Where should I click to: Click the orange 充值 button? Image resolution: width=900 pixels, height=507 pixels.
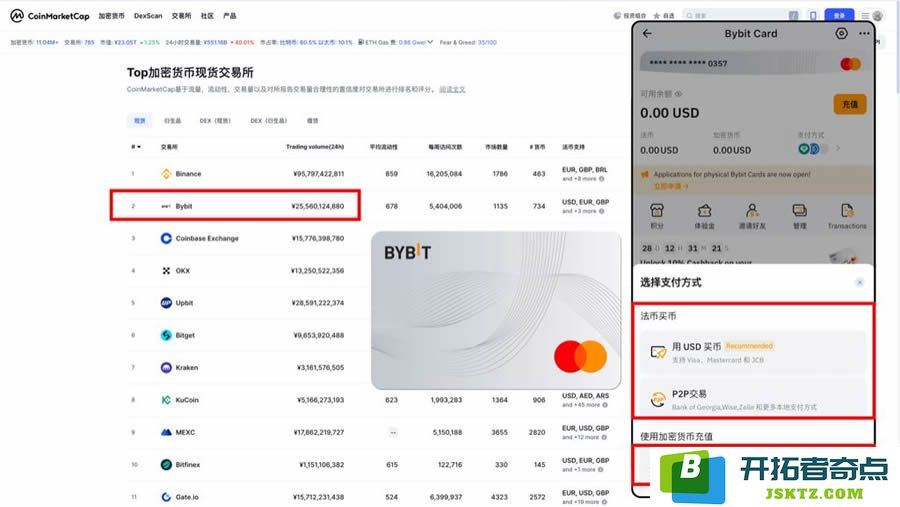849,105
